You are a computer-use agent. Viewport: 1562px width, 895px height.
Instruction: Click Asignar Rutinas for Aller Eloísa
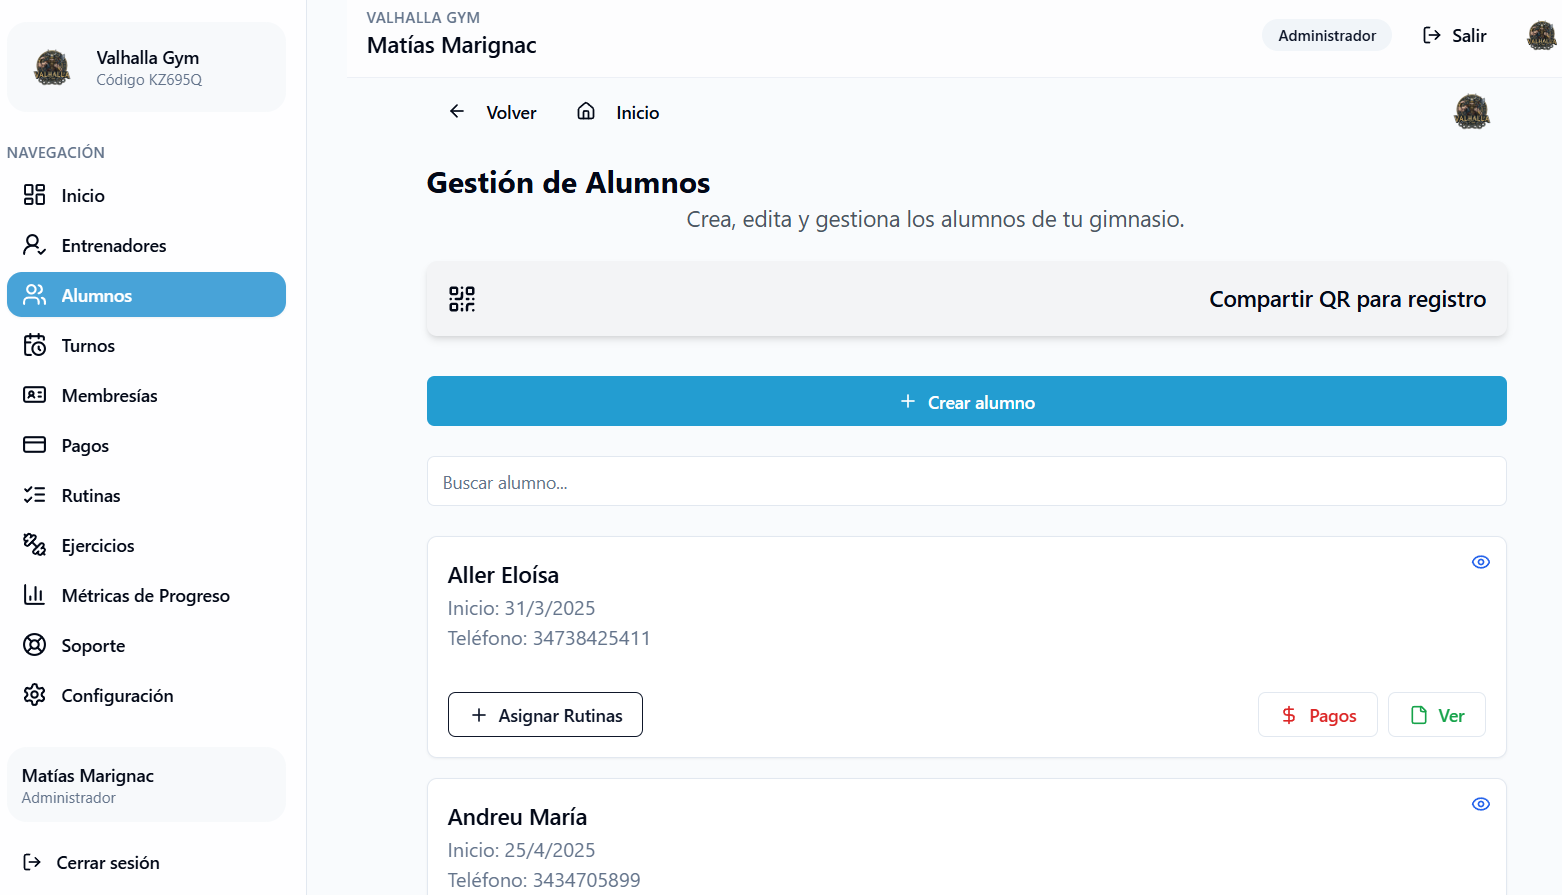pos(545,714)
